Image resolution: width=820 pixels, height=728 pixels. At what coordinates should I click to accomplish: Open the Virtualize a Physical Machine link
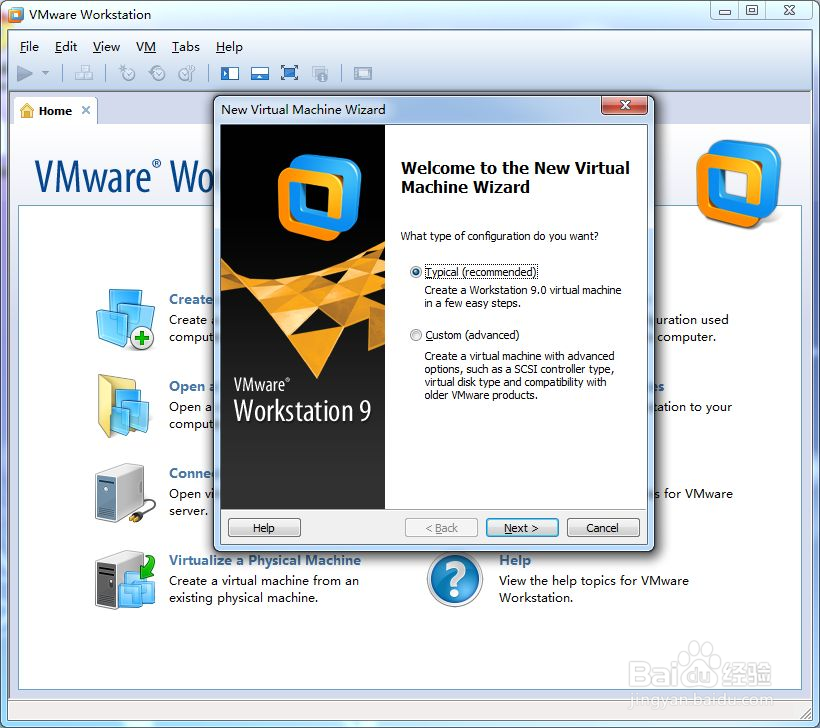(265, 560)
